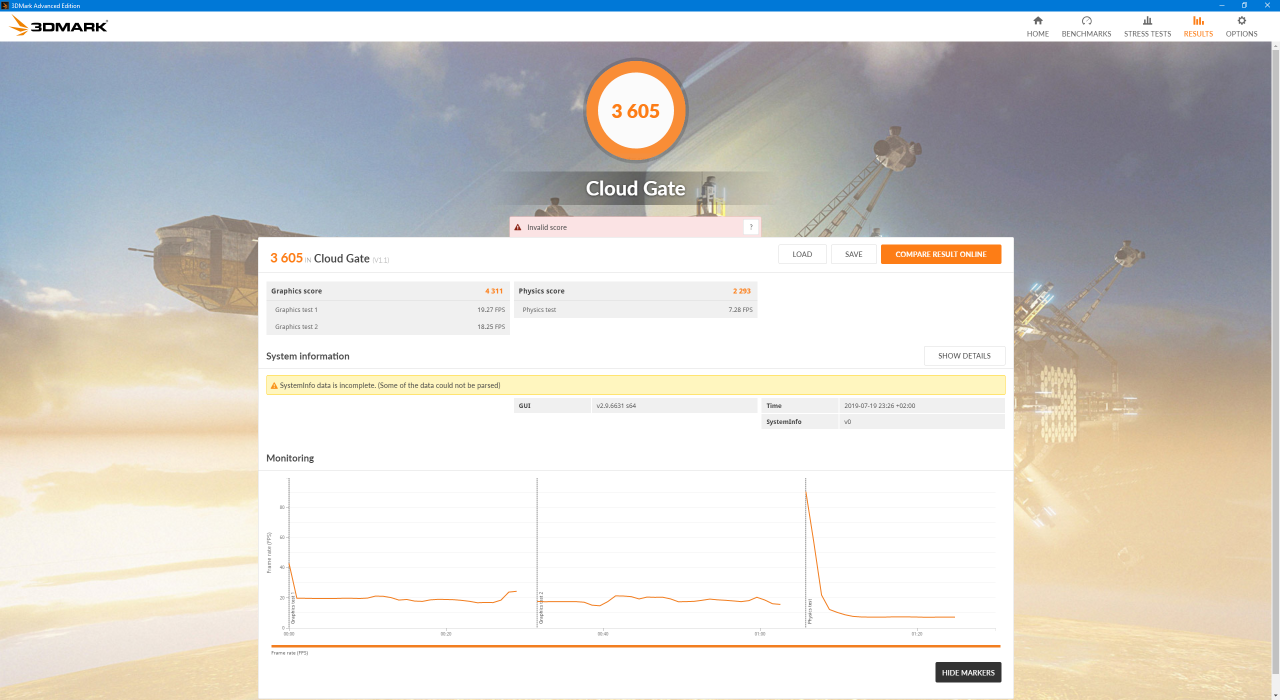Open the Home tab
Screen dimensions: 1280x700
coord(1037,27)
